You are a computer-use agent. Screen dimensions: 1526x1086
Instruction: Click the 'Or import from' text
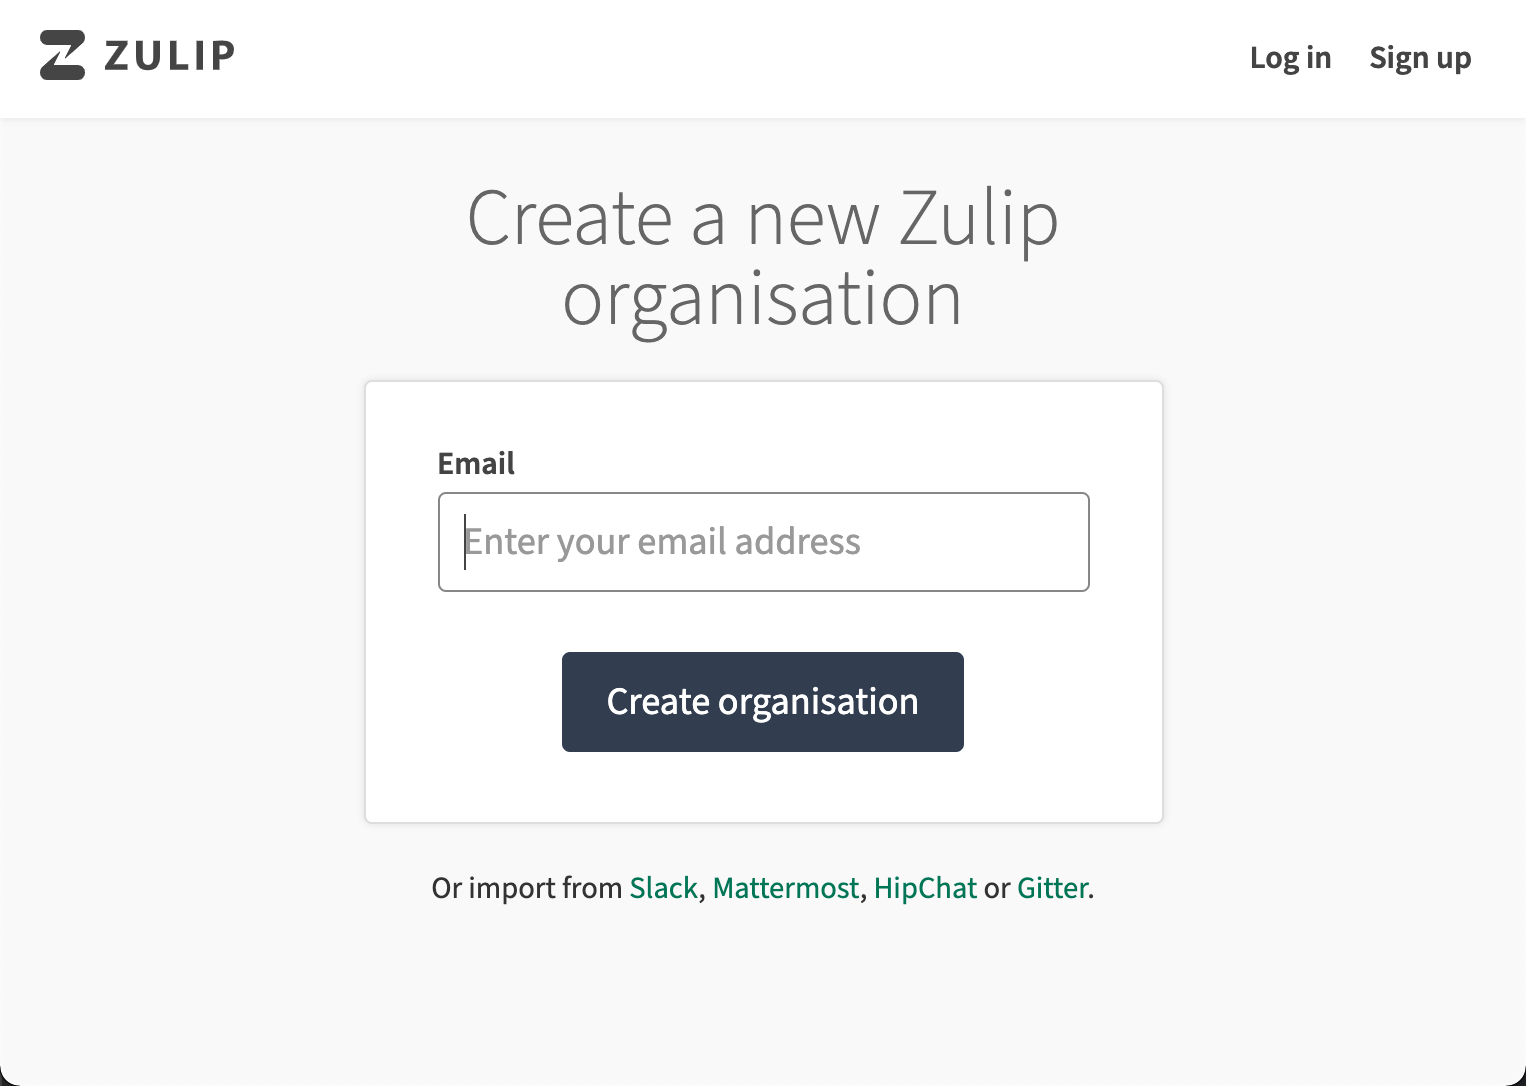[527, 888]
